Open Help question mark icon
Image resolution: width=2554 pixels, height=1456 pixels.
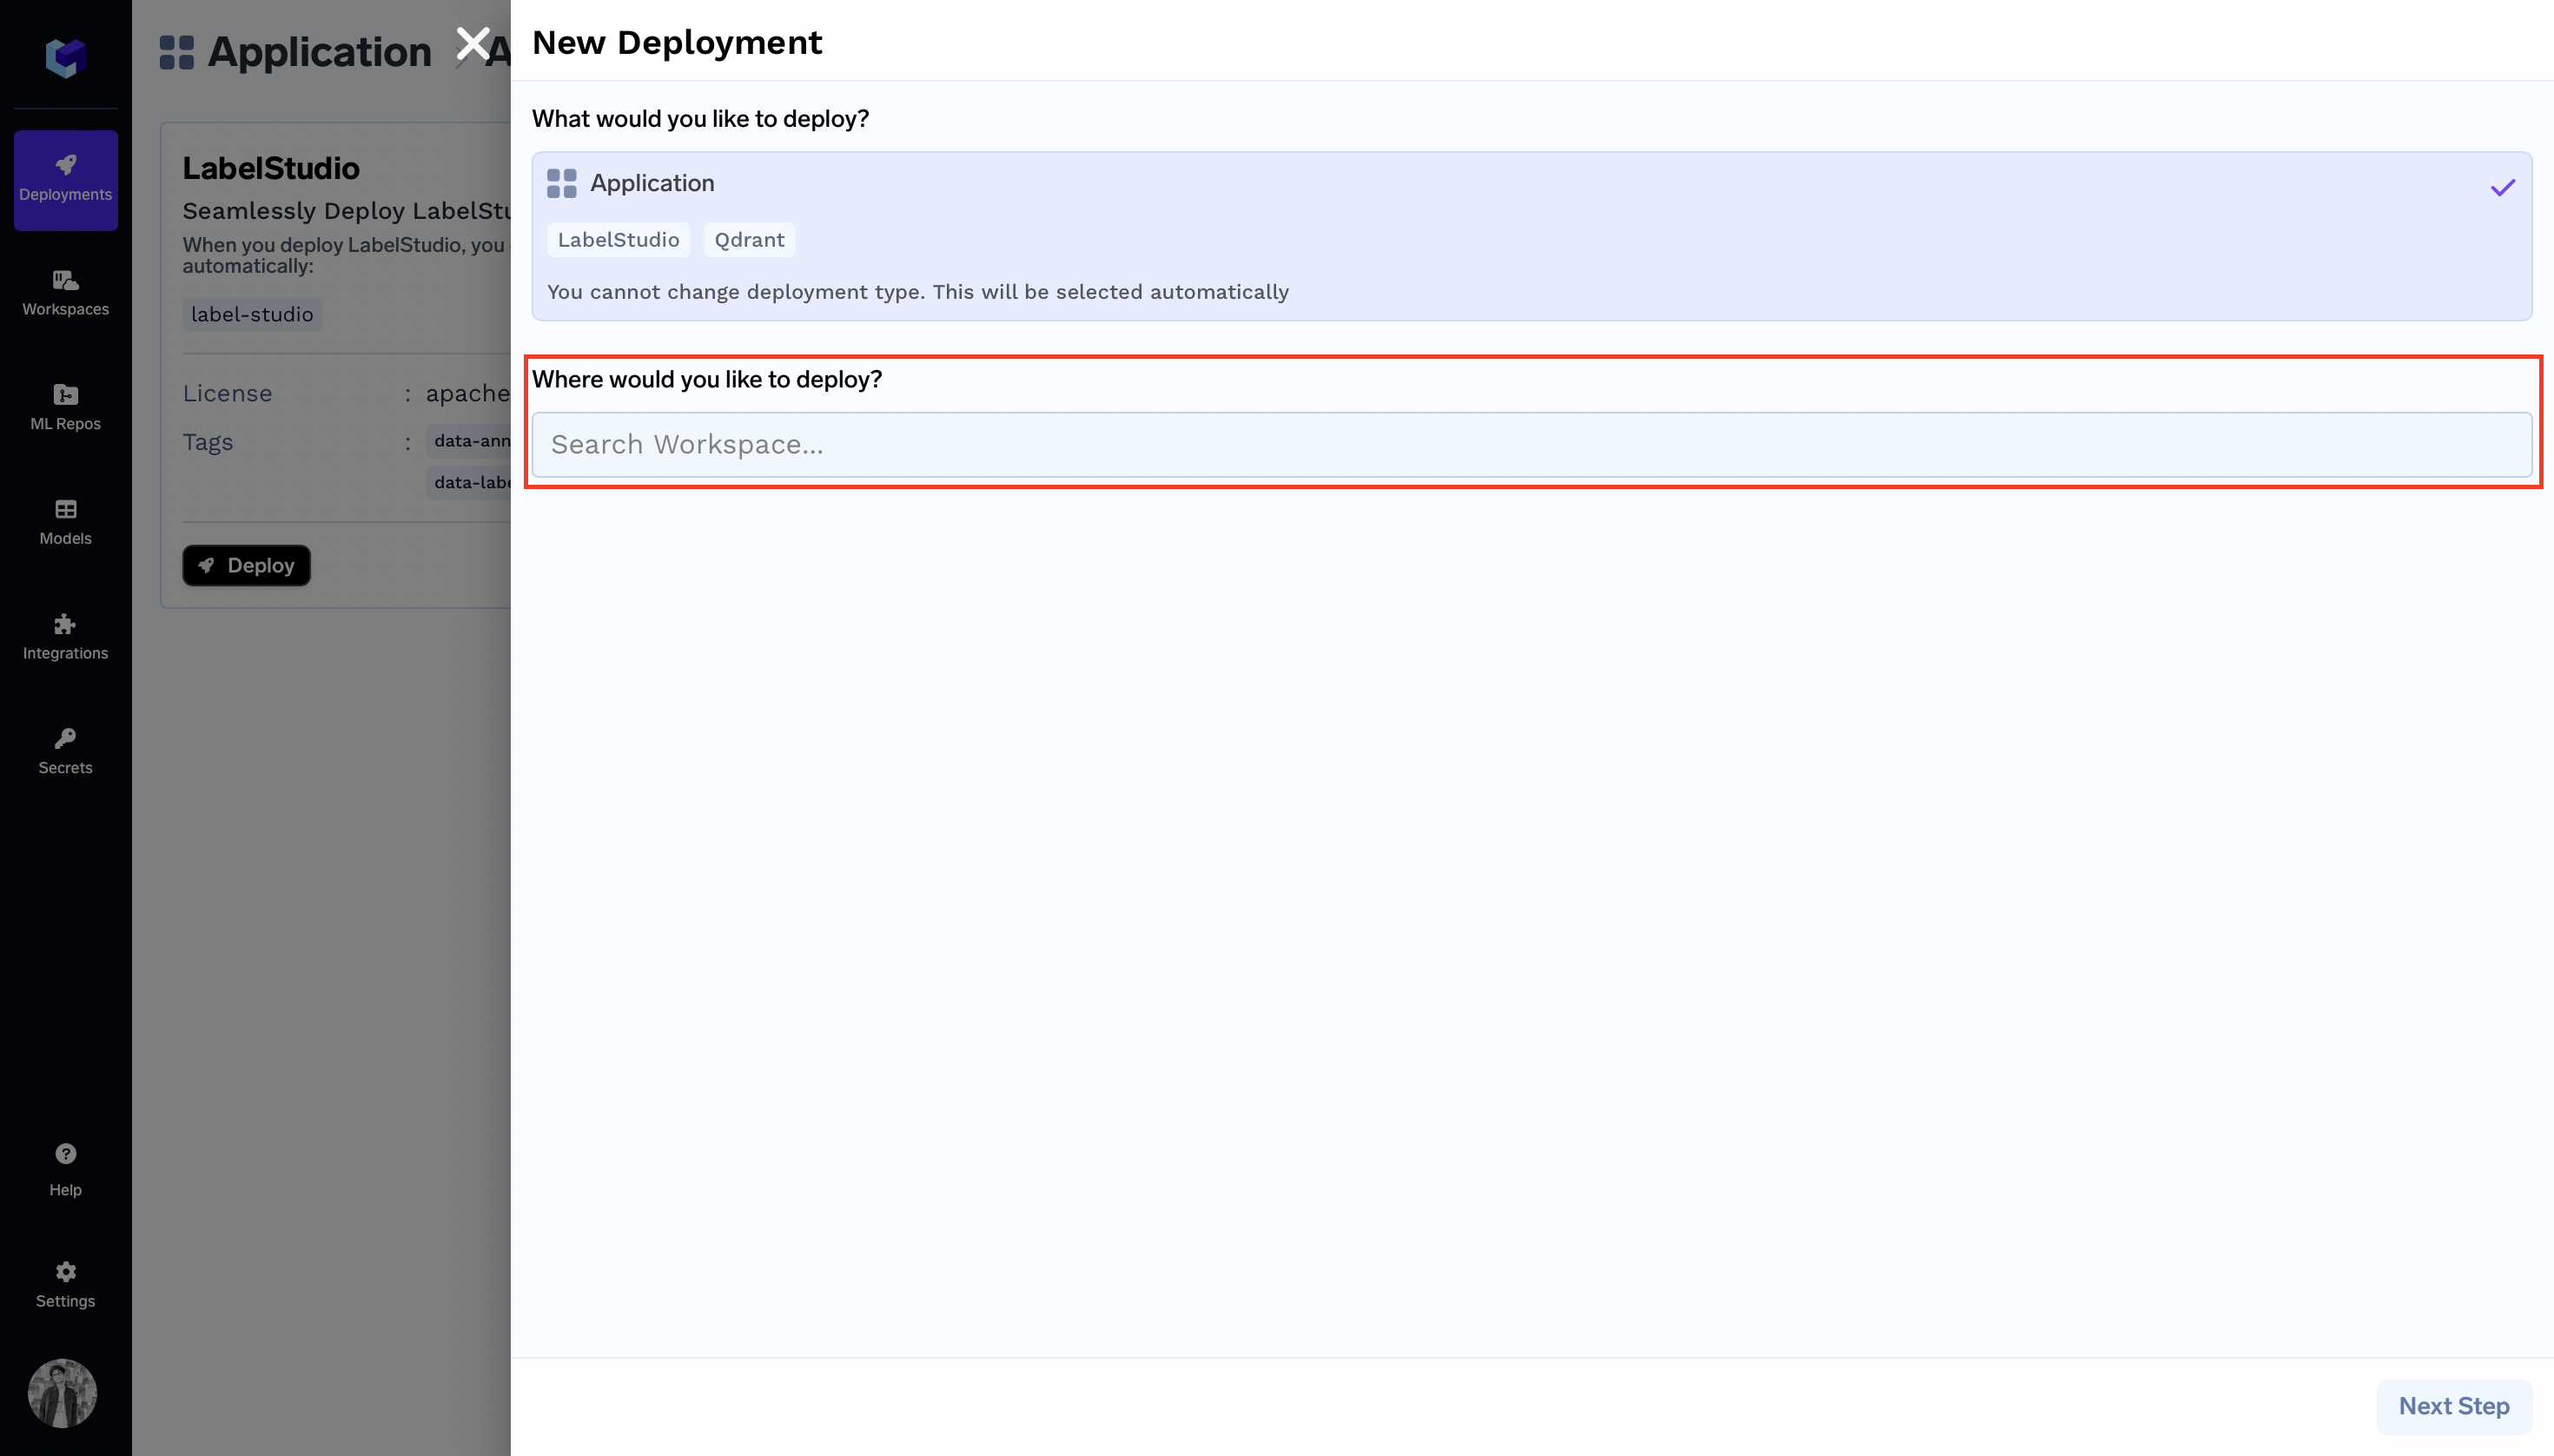tap(65, 1154)
